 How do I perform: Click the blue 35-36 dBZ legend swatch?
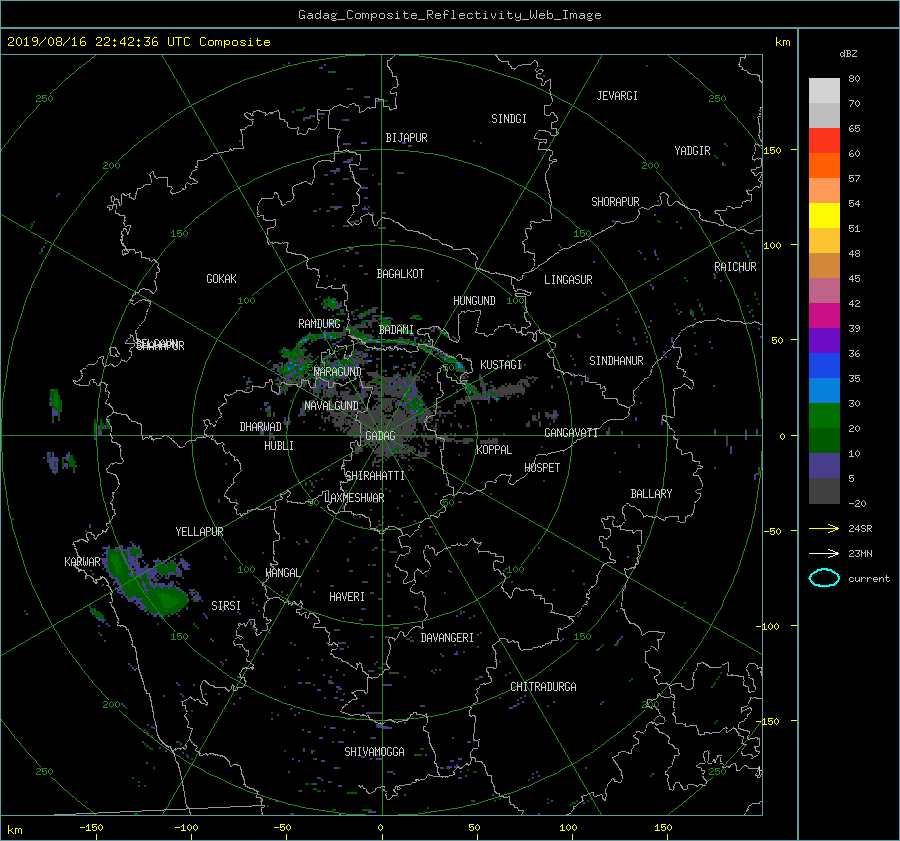click(824, 366)
